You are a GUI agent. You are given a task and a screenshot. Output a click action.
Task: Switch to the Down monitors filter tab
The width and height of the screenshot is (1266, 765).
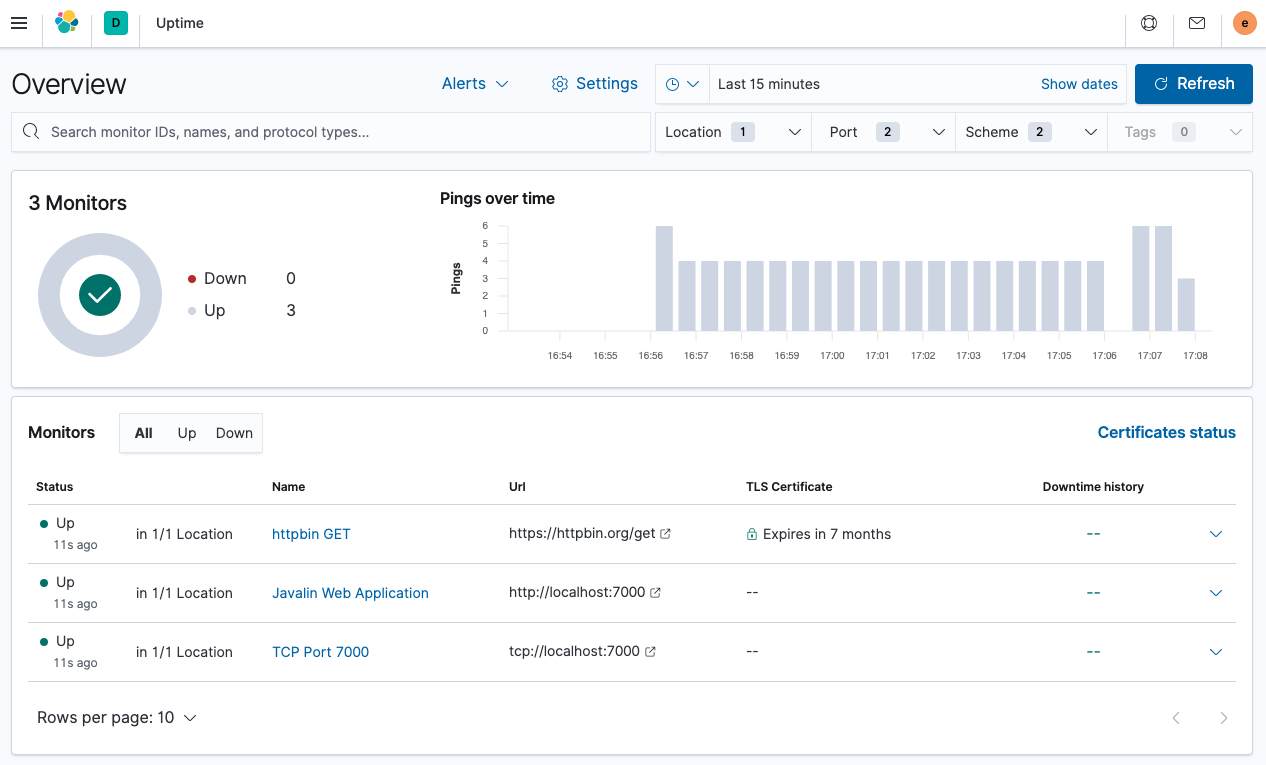(234, 433)
